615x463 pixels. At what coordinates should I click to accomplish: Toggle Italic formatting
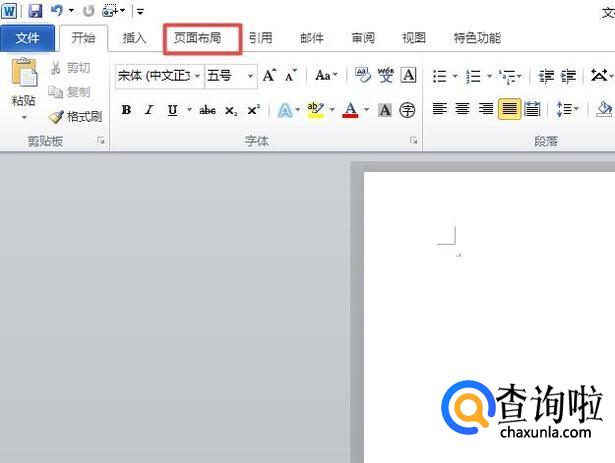click(x=149, y=110)
